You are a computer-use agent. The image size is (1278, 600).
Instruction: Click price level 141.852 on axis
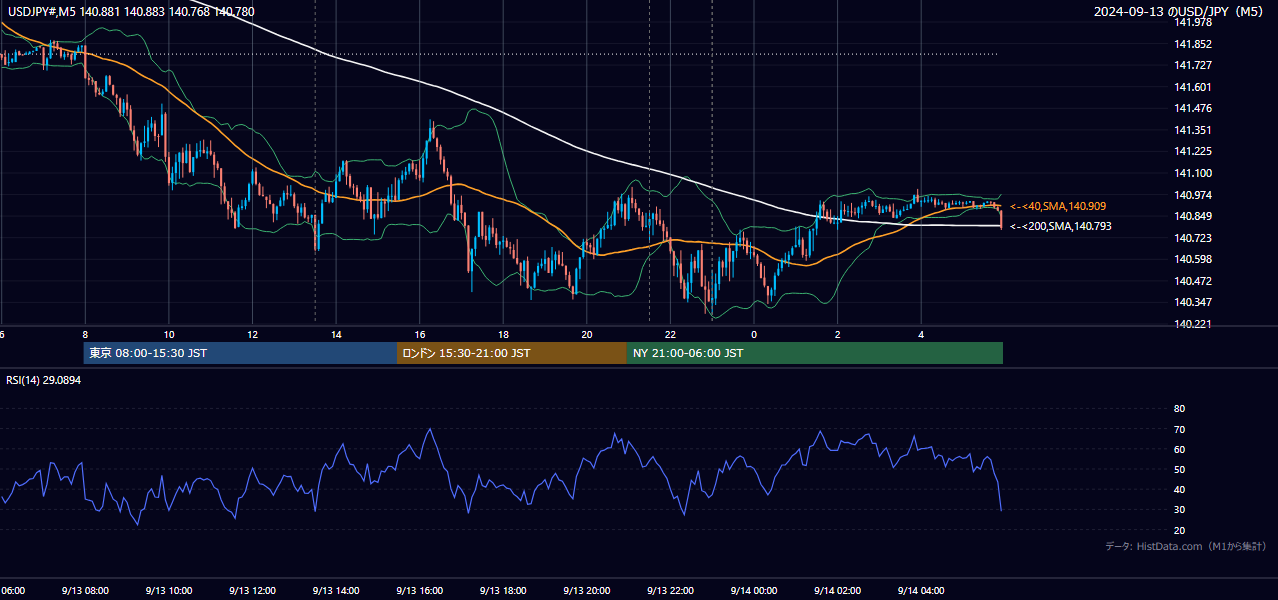(1193, 44)
